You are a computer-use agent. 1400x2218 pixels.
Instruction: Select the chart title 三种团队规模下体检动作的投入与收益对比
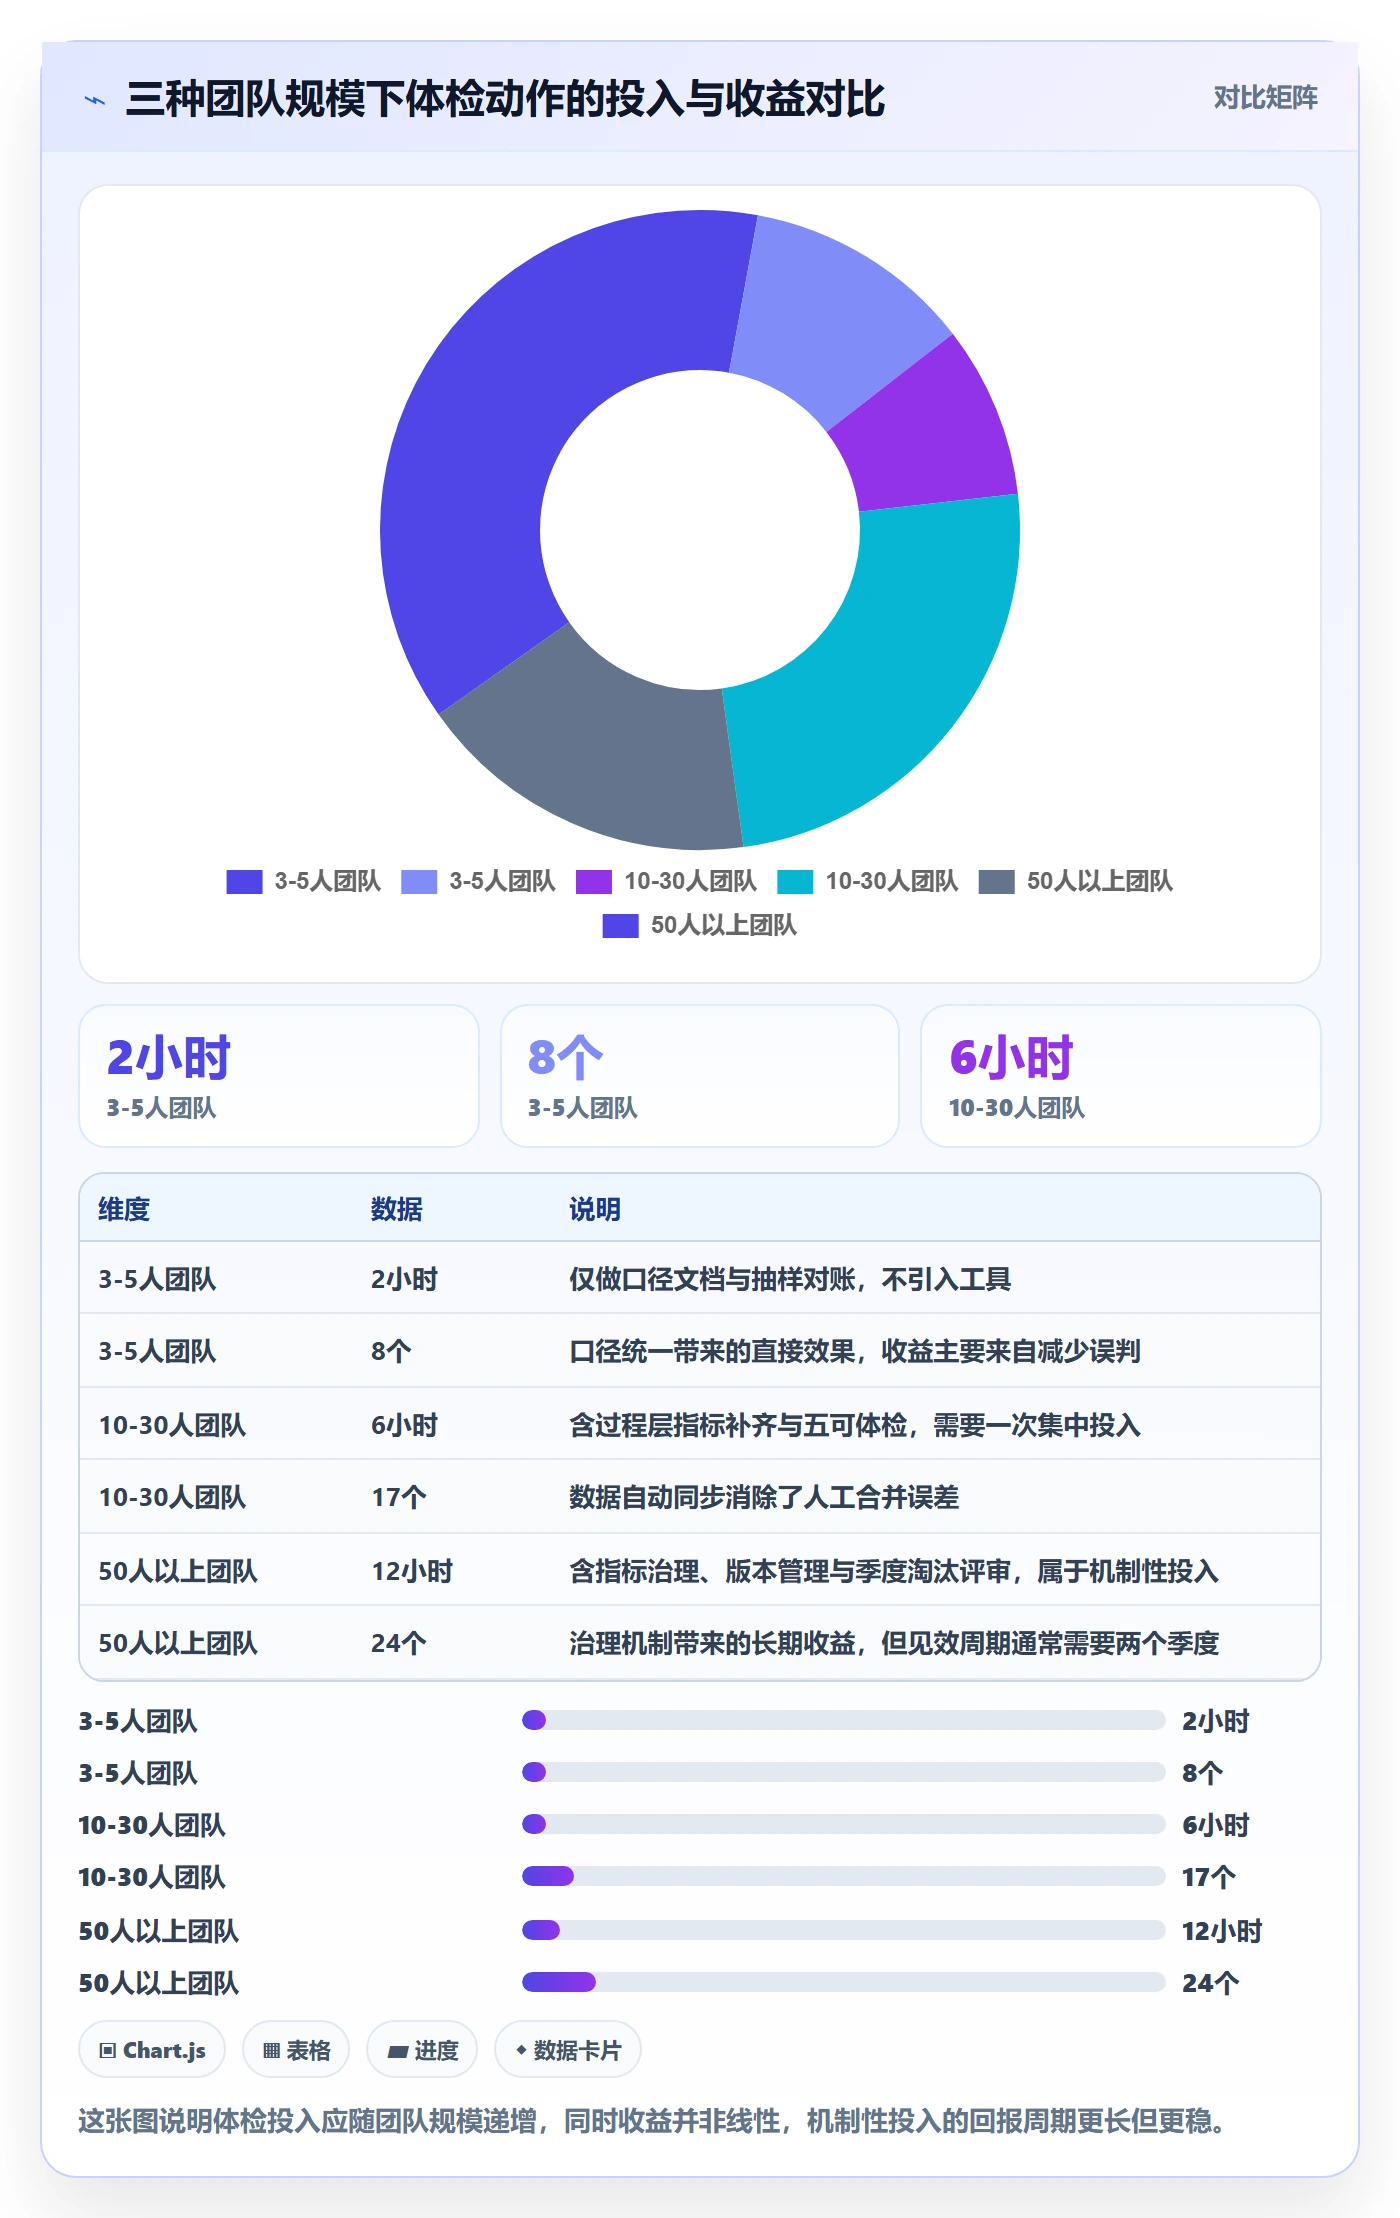[x=505, y=99]
